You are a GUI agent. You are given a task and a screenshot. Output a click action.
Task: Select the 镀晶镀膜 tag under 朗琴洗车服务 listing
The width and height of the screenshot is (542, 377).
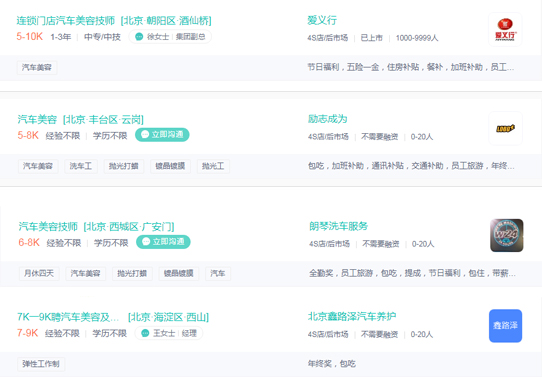pos(179,274)
